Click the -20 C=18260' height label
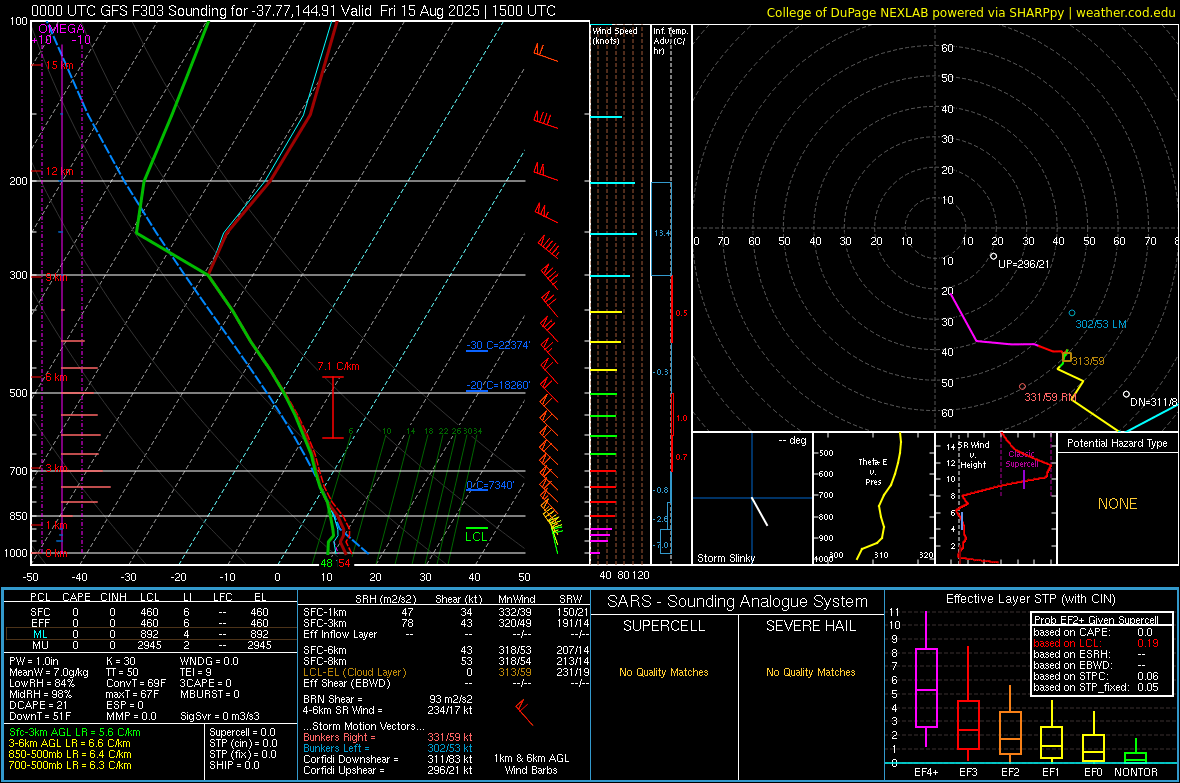 tap(497, 385)
